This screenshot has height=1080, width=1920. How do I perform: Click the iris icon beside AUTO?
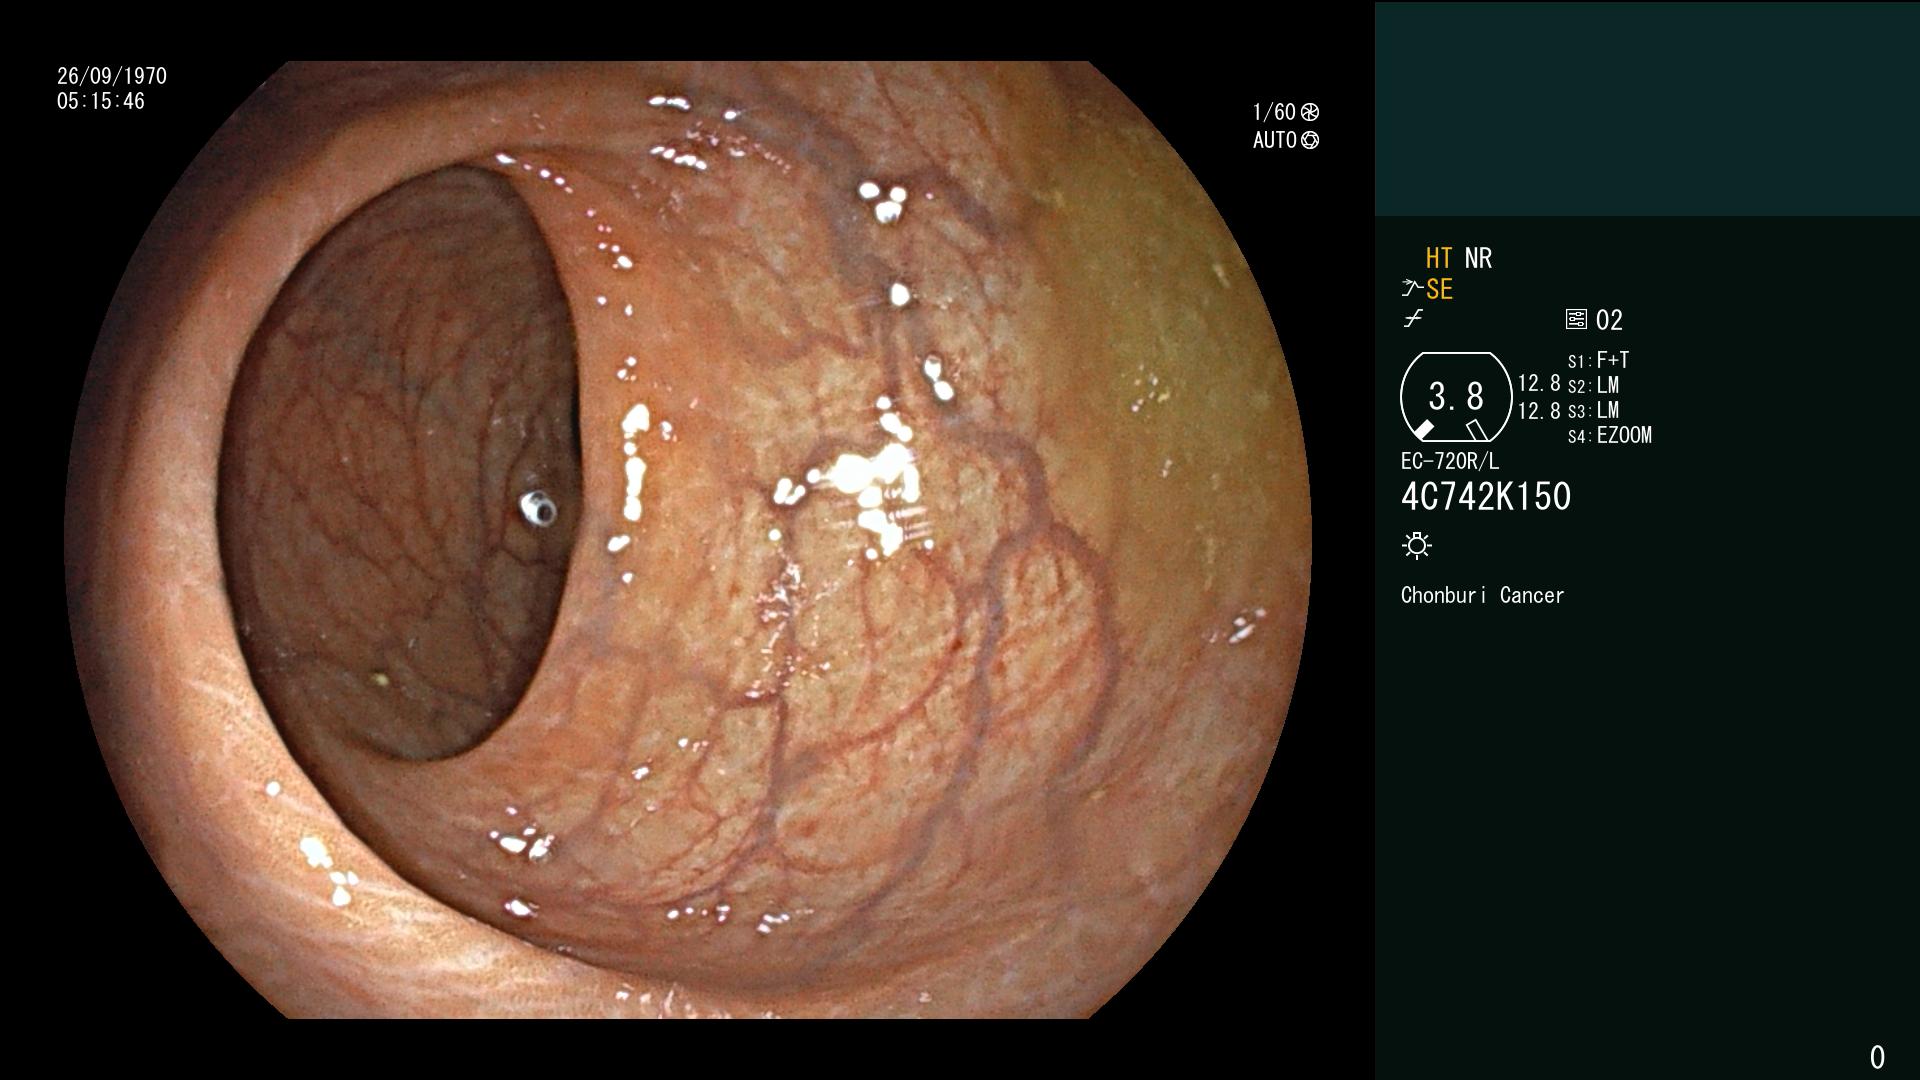(x=1310, y=140)
